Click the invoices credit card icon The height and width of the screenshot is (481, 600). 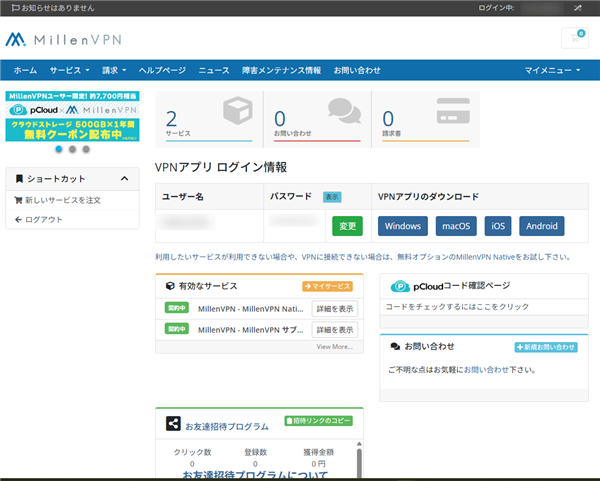[453, 111]
